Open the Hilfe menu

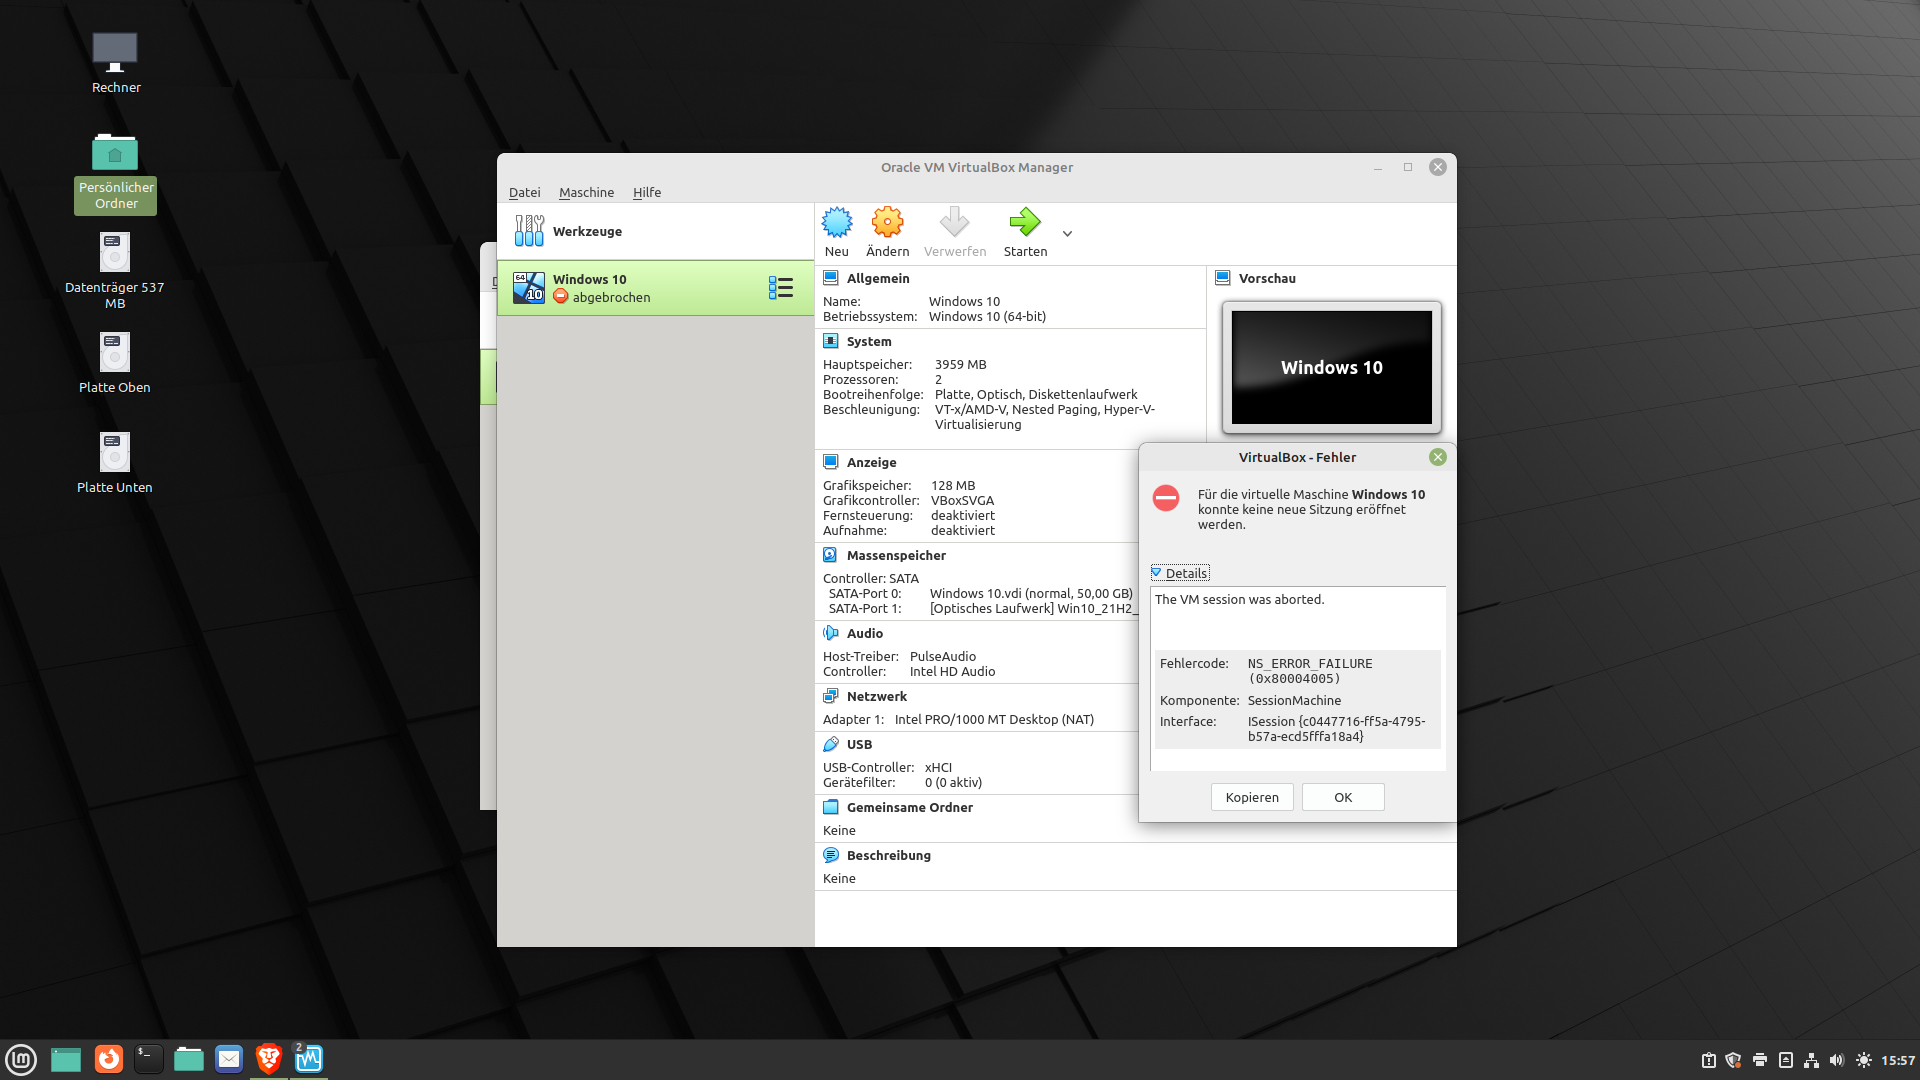pyautogui.click(x=647, y=192)
